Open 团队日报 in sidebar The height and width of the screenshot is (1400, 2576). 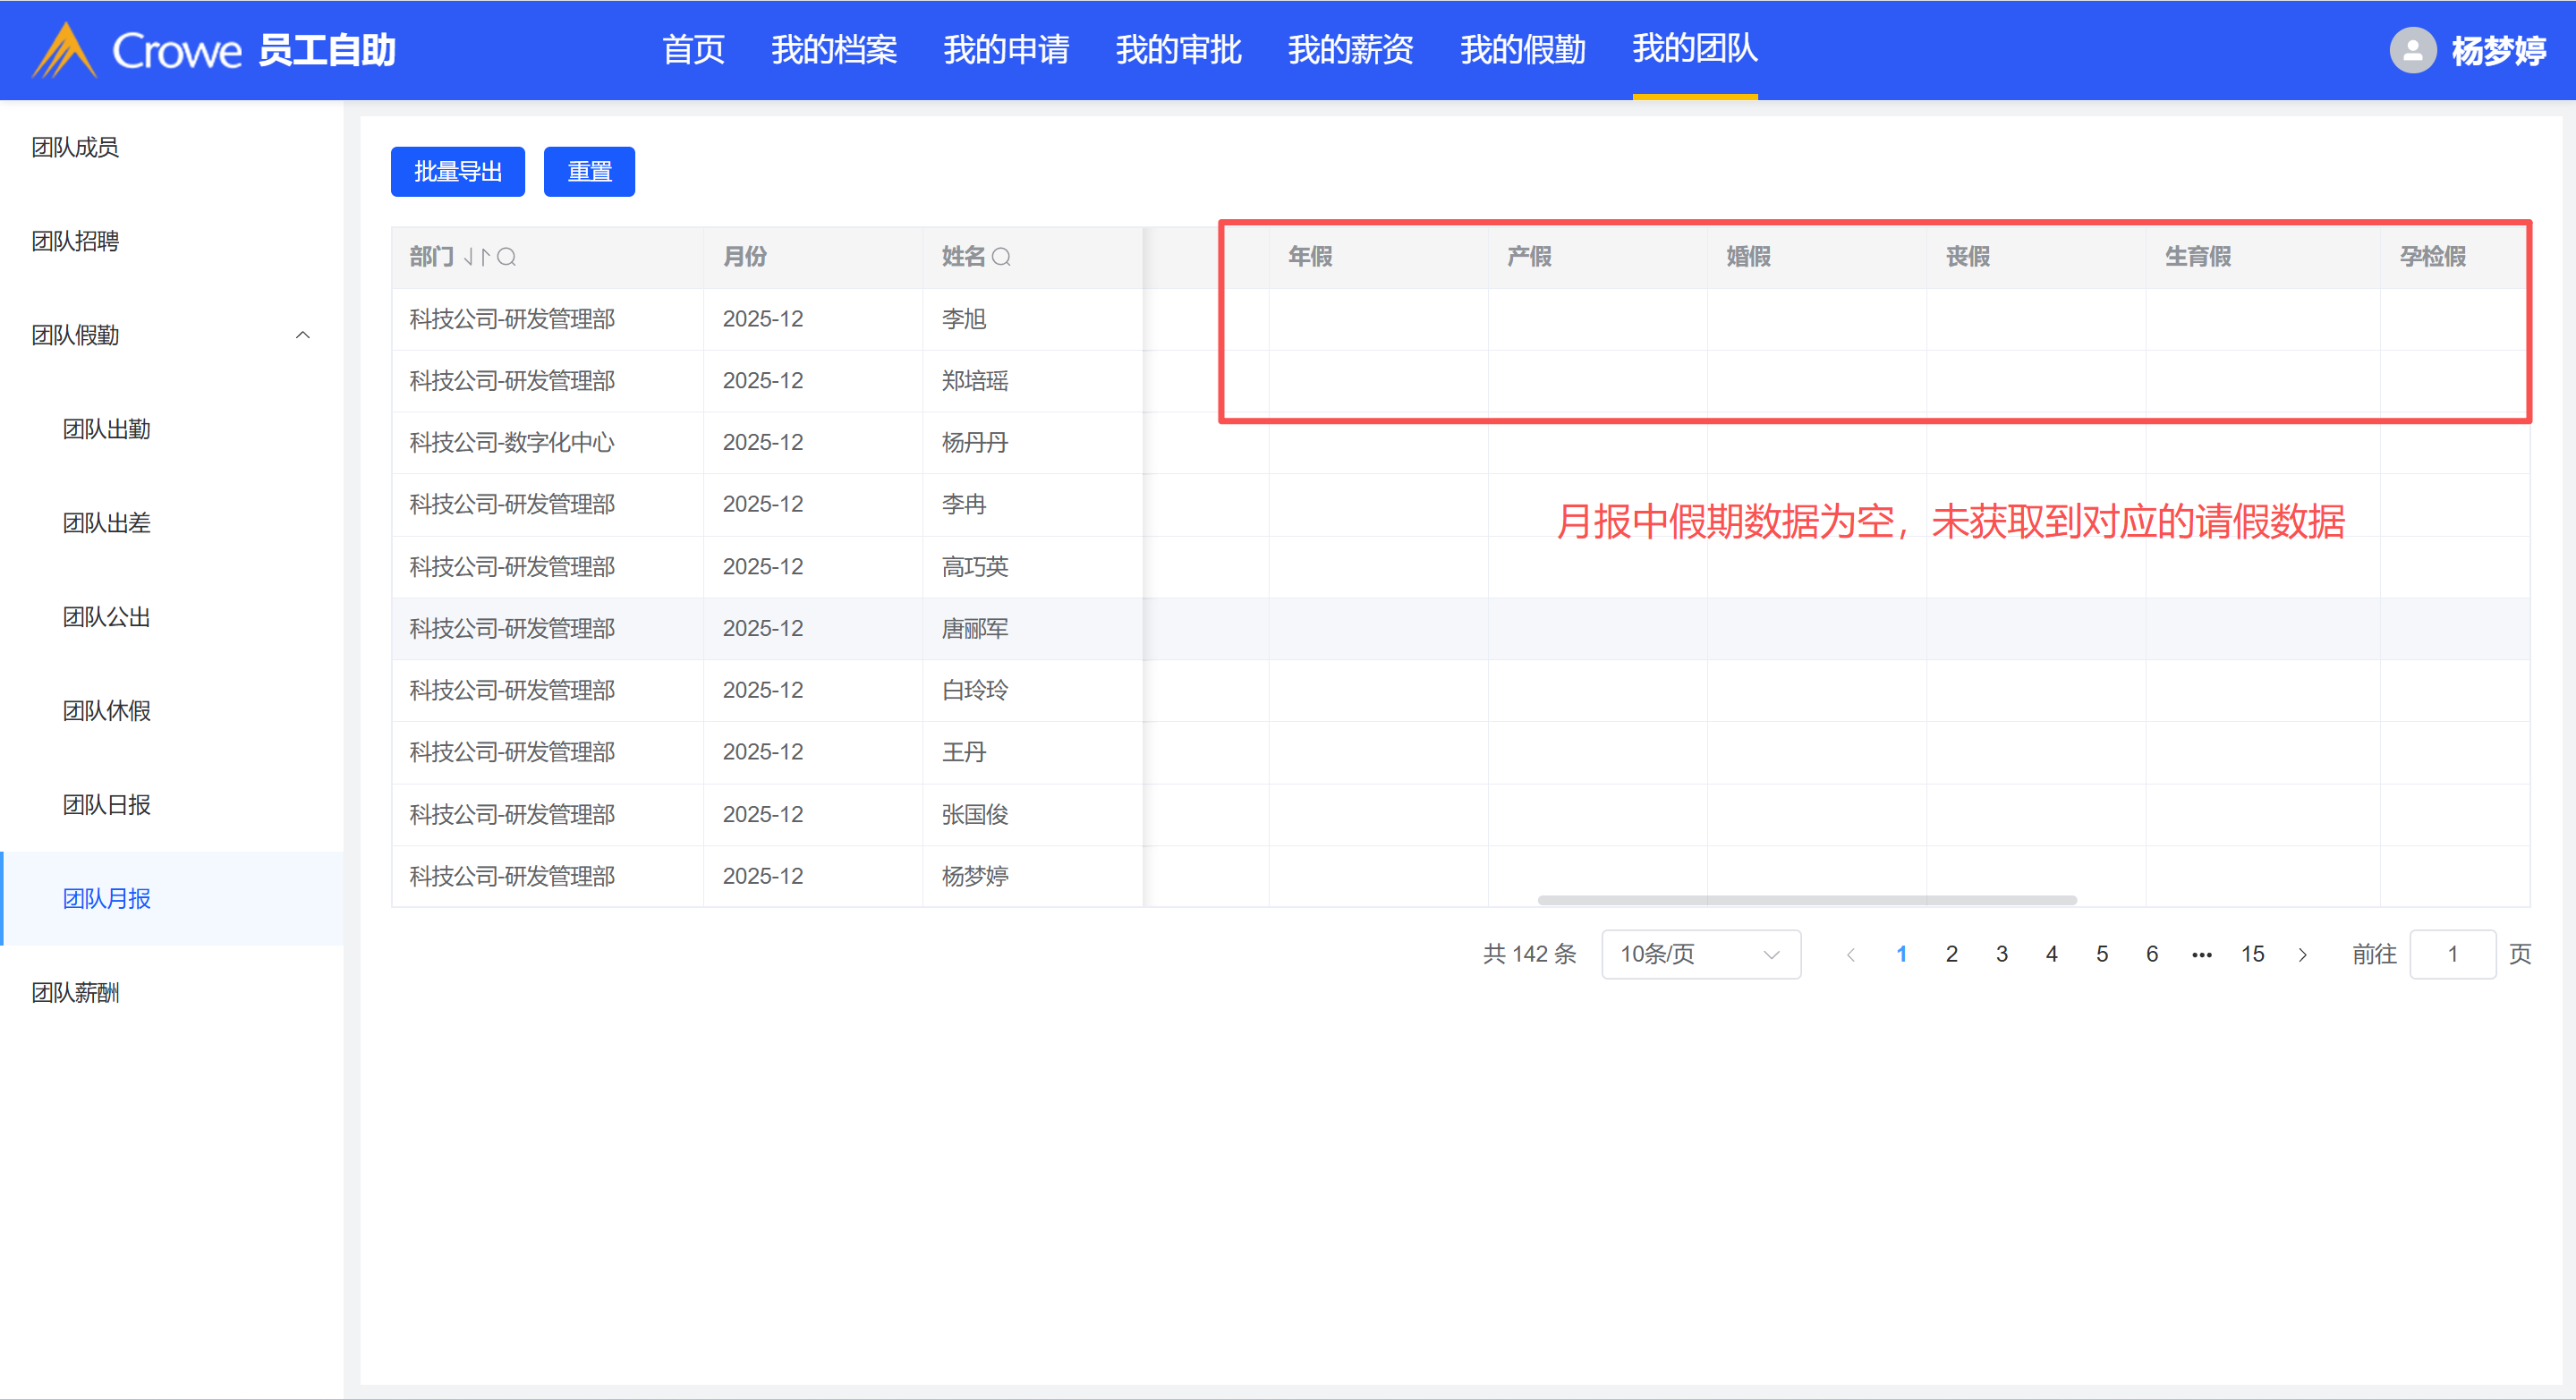(107, 805)
